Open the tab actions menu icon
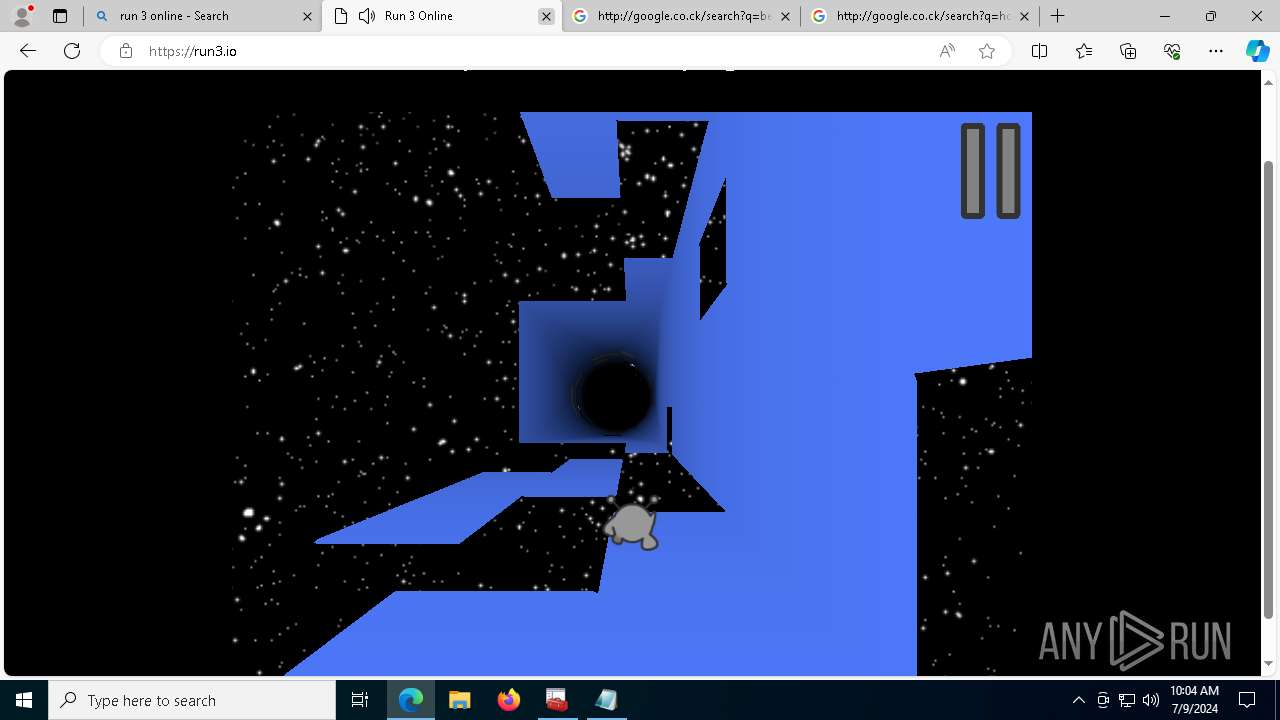The height and width of the screenshot is (720, 1280). pyautogui.click(x=60, y=16)
